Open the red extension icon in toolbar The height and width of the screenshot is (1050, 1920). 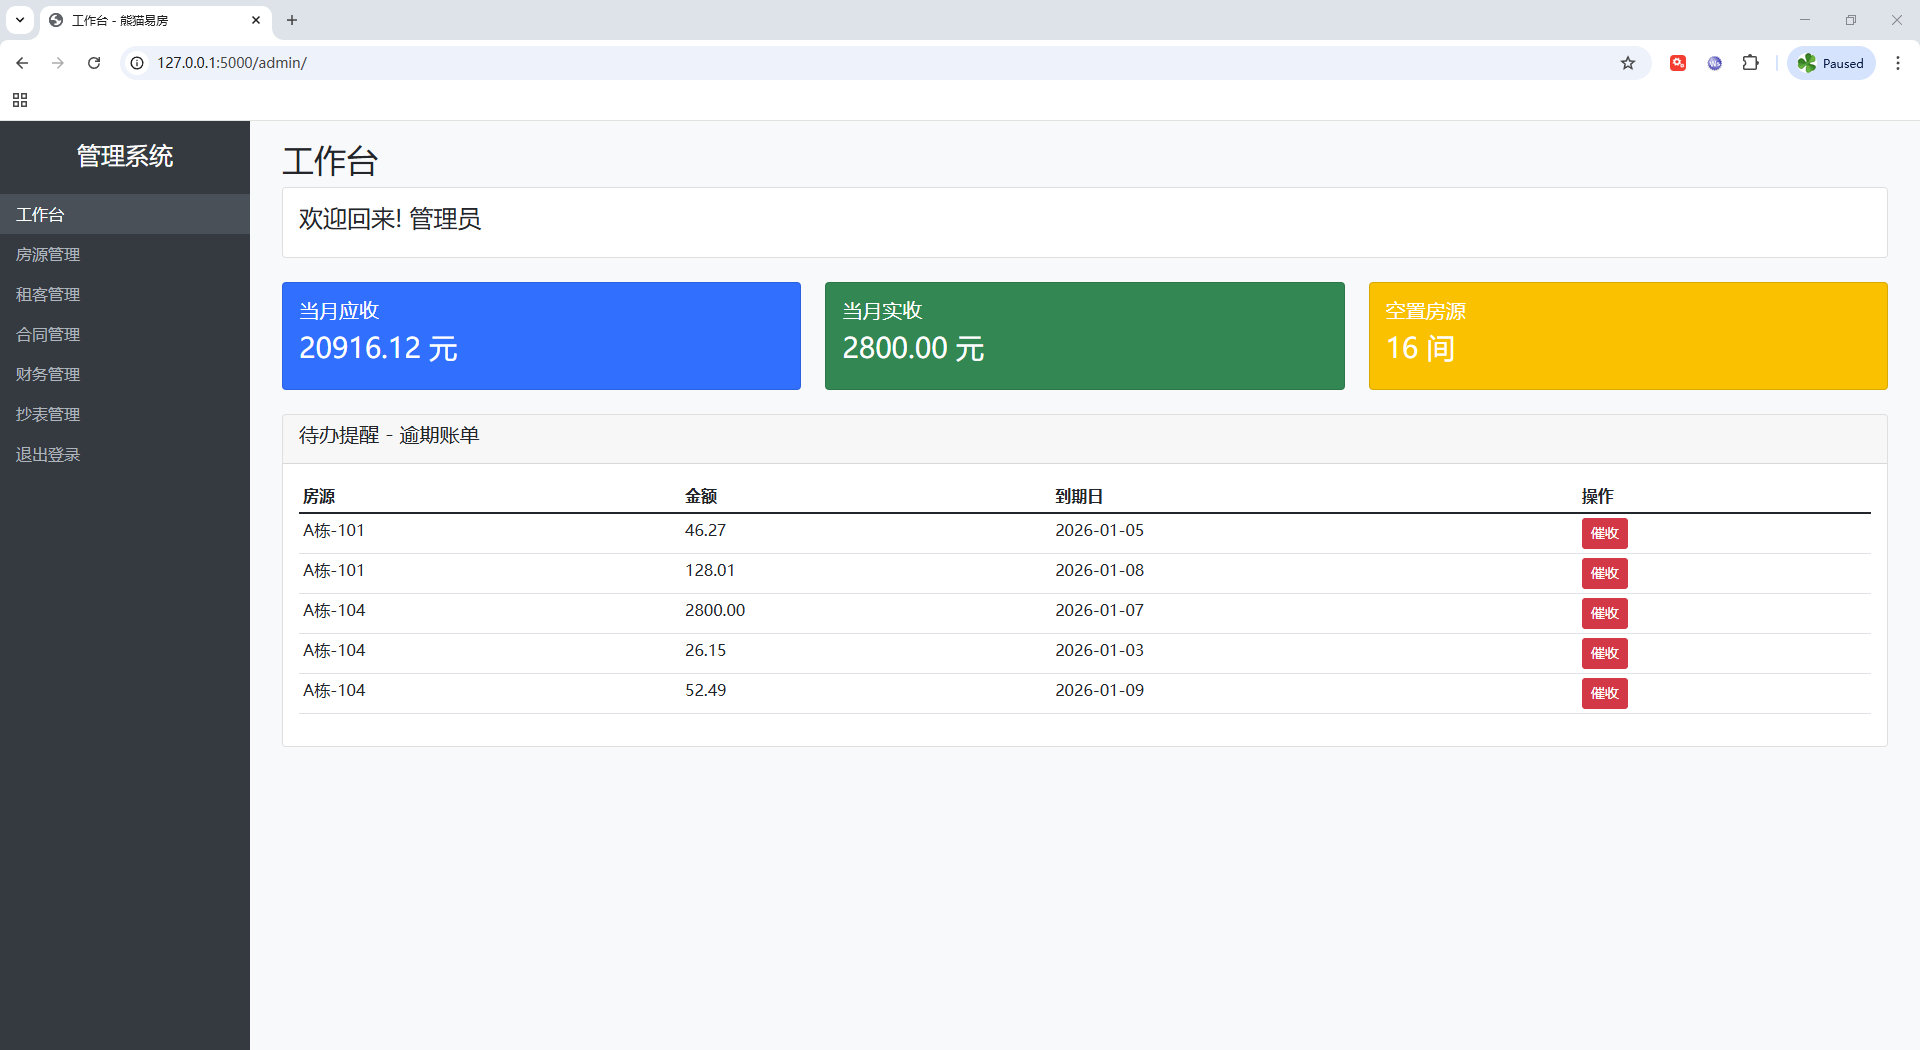[x=1678, y=63]
